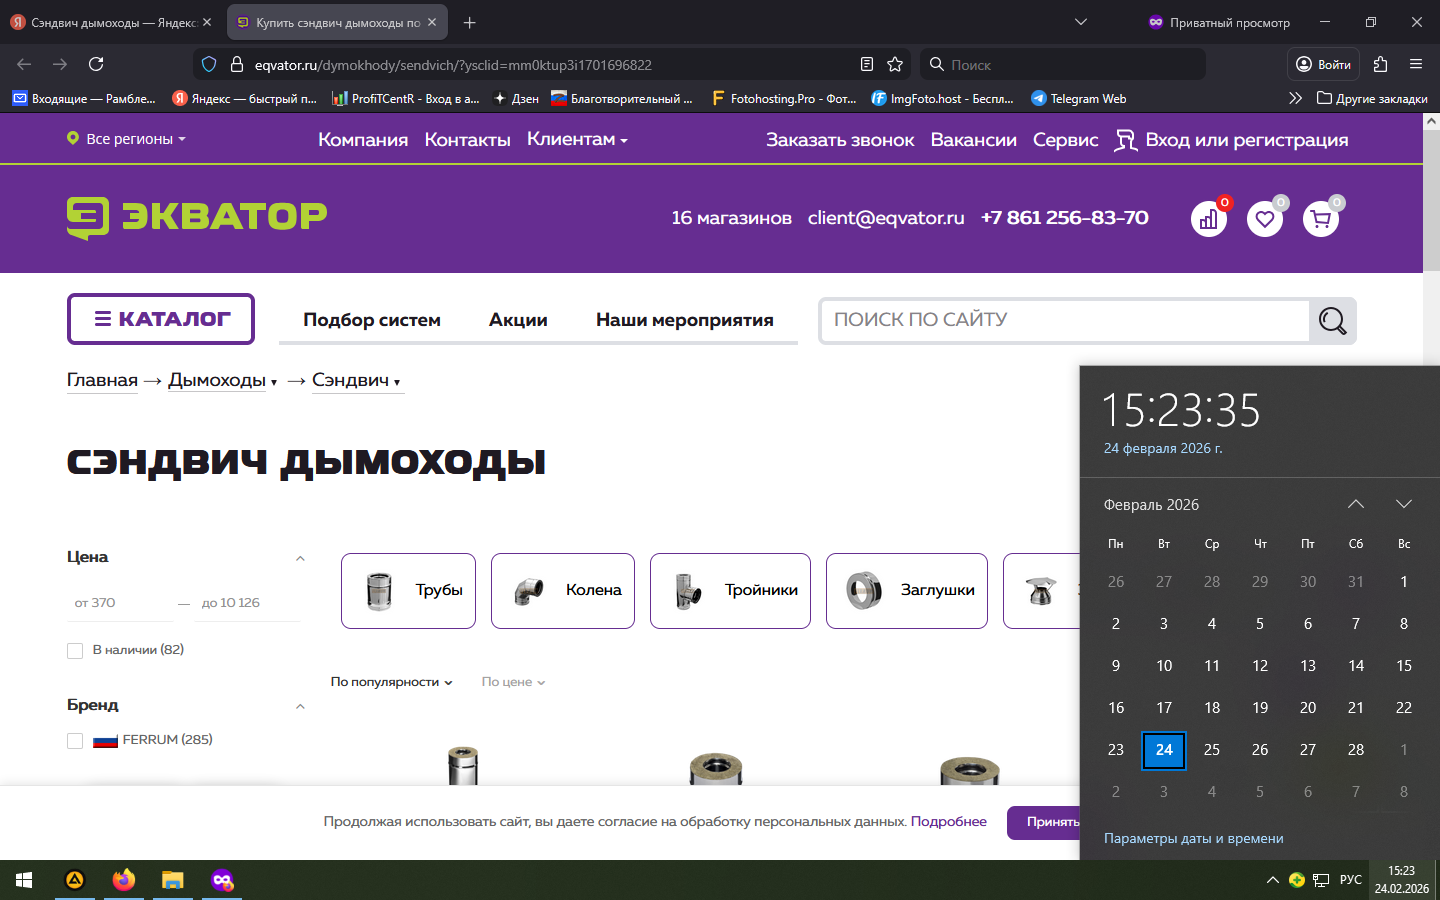Open the tracking protection shield icon
This screenshot has height=900, width=1440.
[x=209, y=64]
